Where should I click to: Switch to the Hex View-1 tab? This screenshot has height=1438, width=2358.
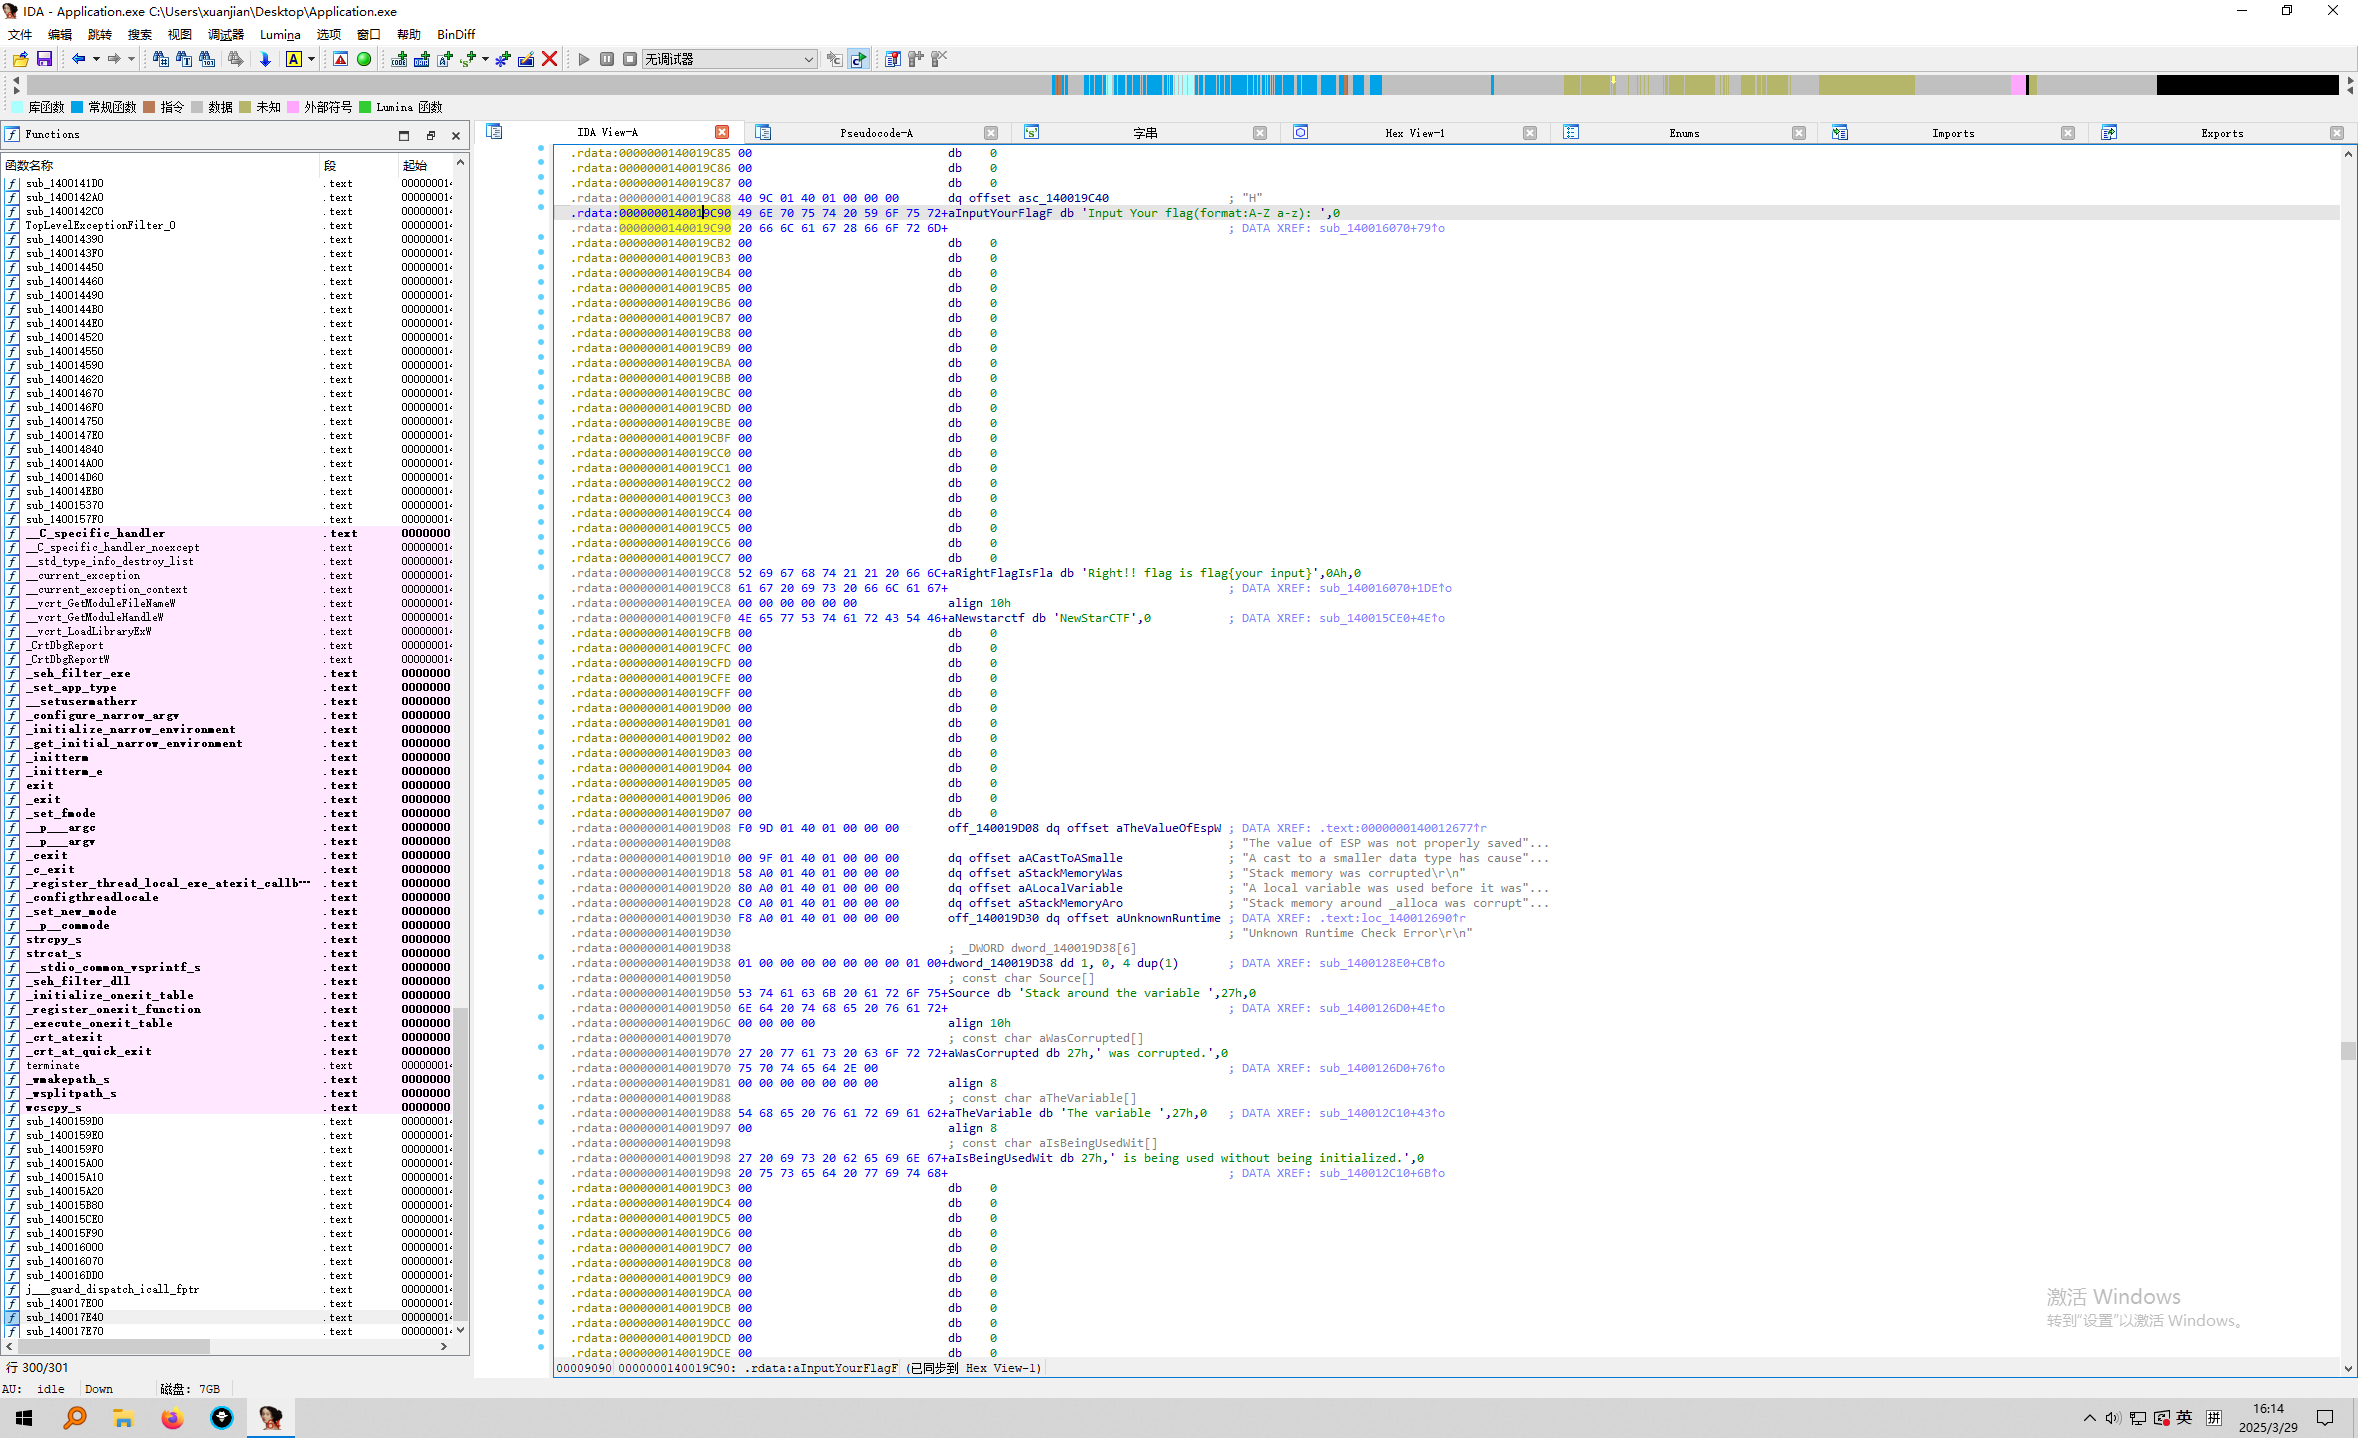(1414, 133)
